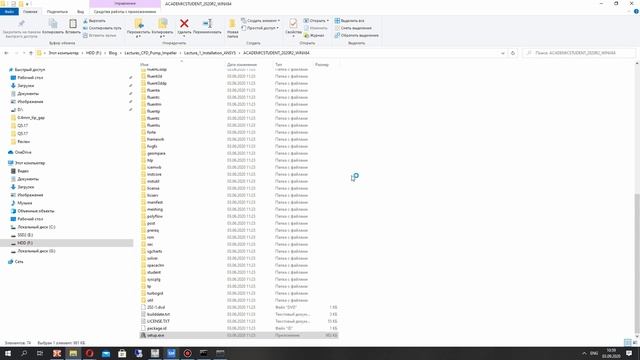Click Deselect (Снять выделение) command
Screen dimensions: 640x360
point(353,28)
